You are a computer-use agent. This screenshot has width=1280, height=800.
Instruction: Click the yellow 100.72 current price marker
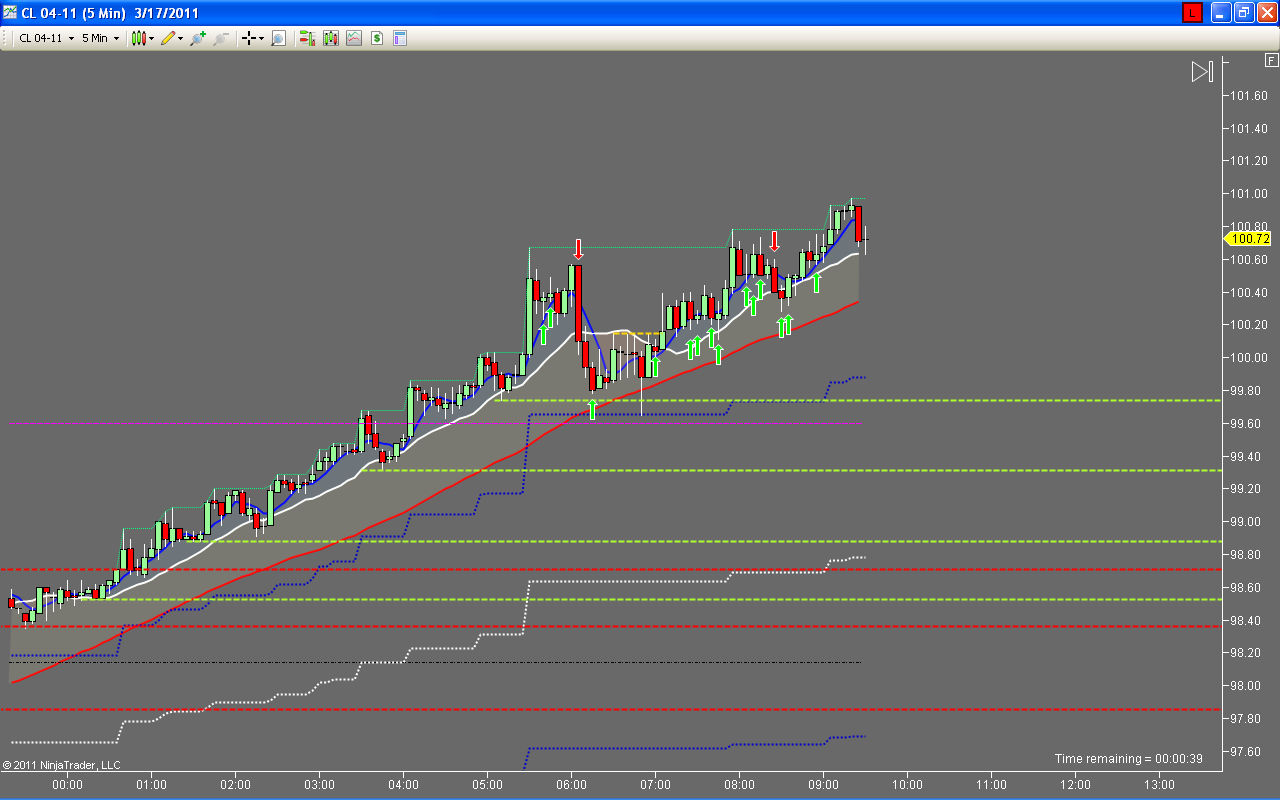[1249, 239]
